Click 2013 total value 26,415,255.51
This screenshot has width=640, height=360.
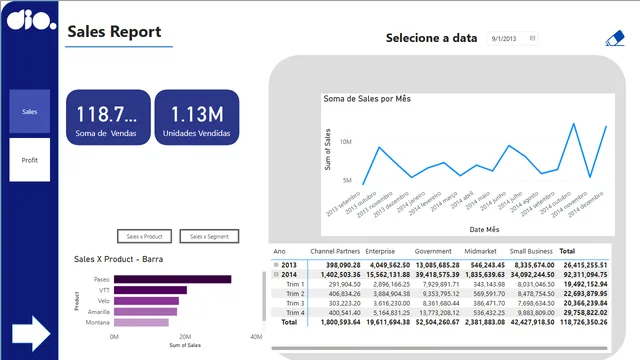[x=585, y=265]
